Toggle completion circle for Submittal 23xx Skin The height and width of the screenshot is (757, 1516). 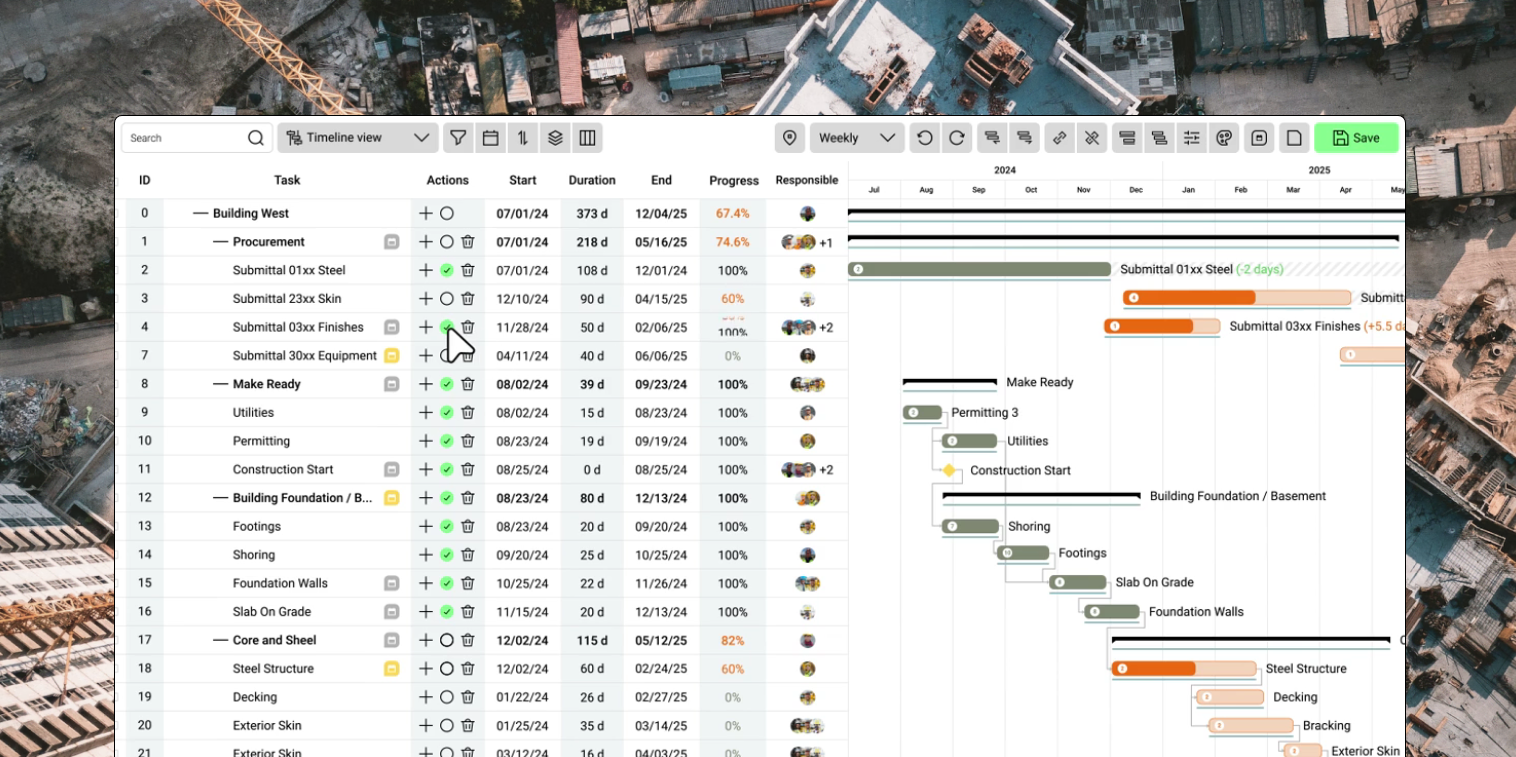(x=447, y=299)
